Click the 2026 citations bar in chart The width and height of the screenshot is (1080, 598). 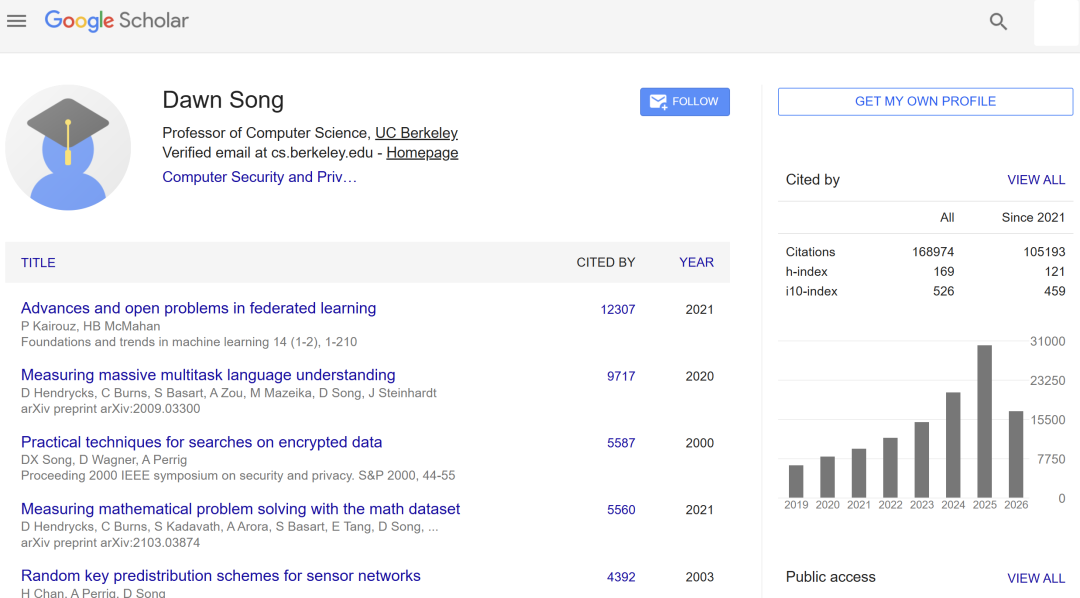click(x=1016, y=455)
